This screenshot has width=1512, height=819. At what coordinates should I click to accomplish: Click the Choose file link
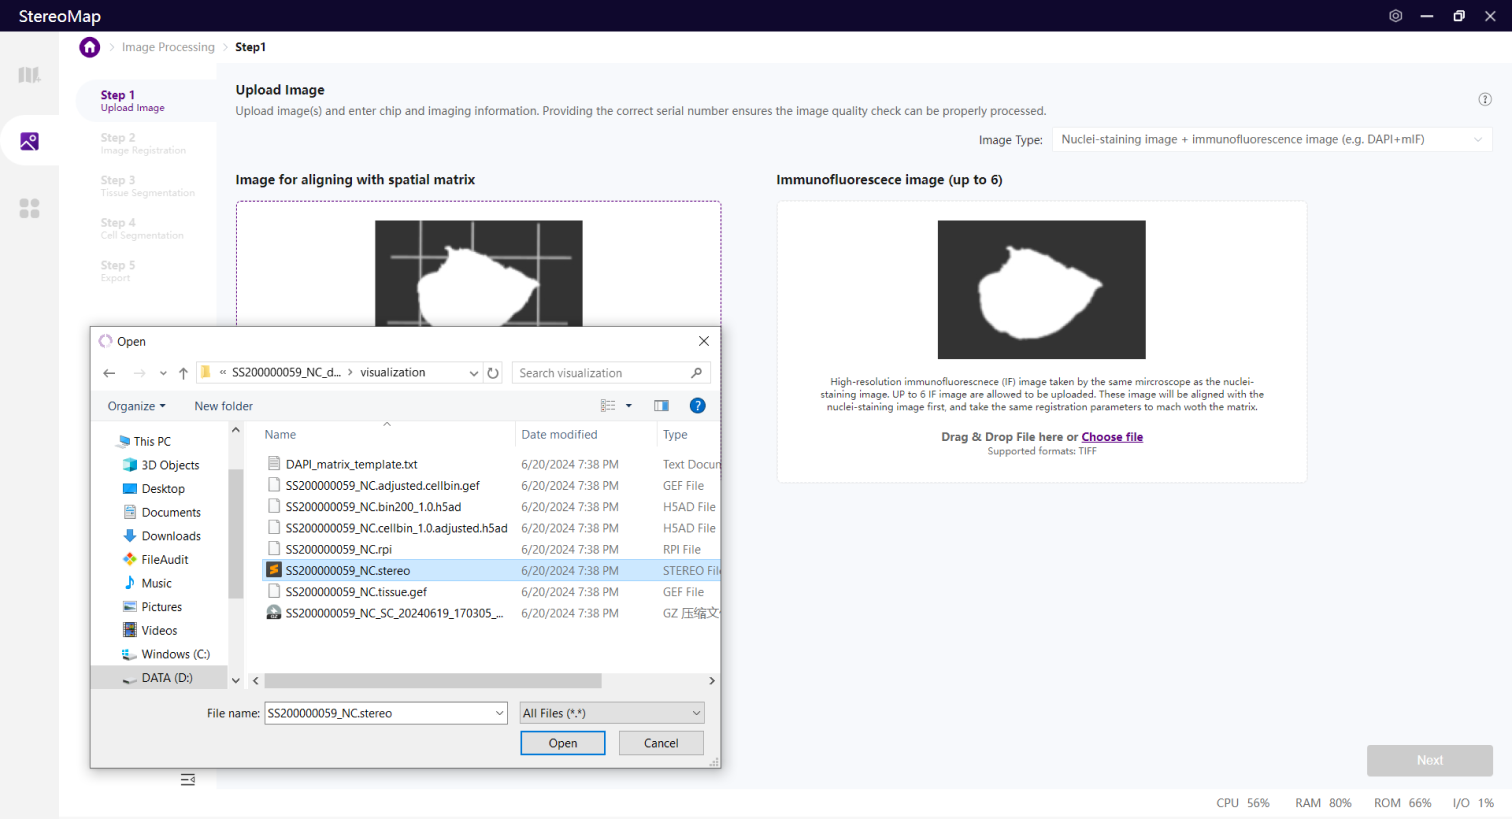click(1112, 437)
